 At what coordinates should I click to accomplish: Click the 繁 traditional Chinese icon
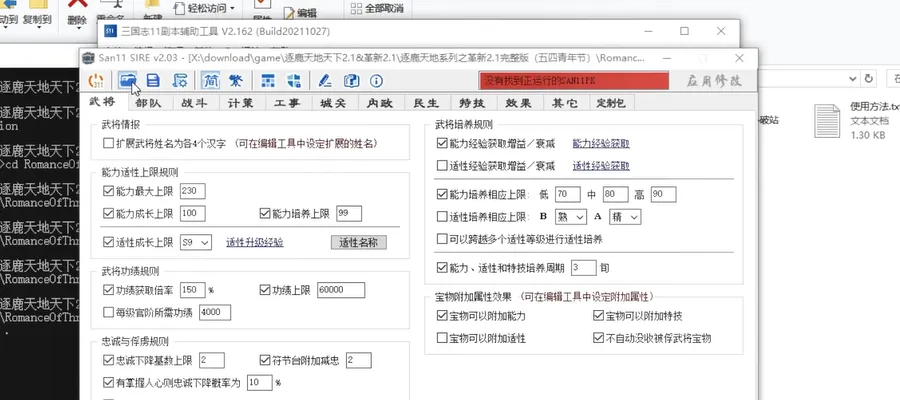click(235, 80)
